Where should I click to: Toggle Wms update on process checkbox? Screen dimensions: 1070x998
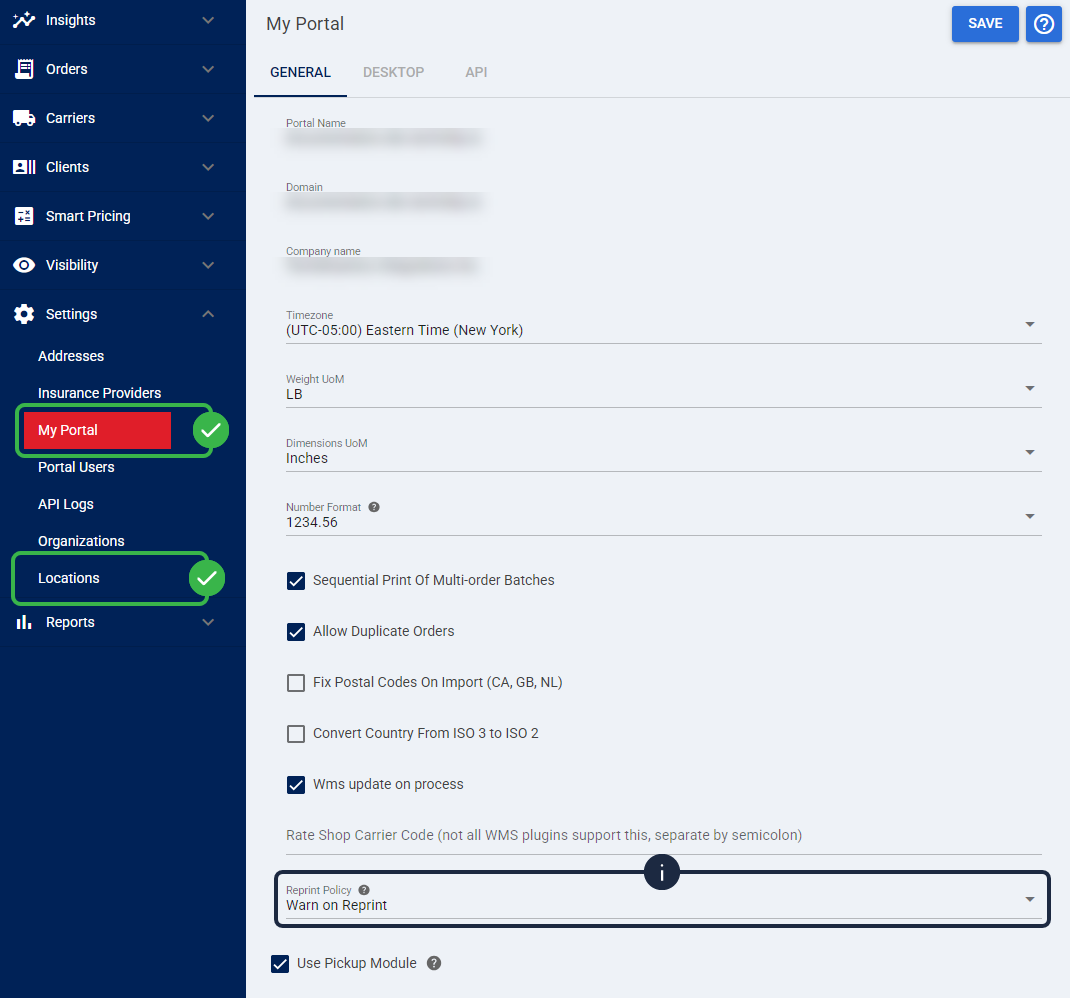(295, 785)
